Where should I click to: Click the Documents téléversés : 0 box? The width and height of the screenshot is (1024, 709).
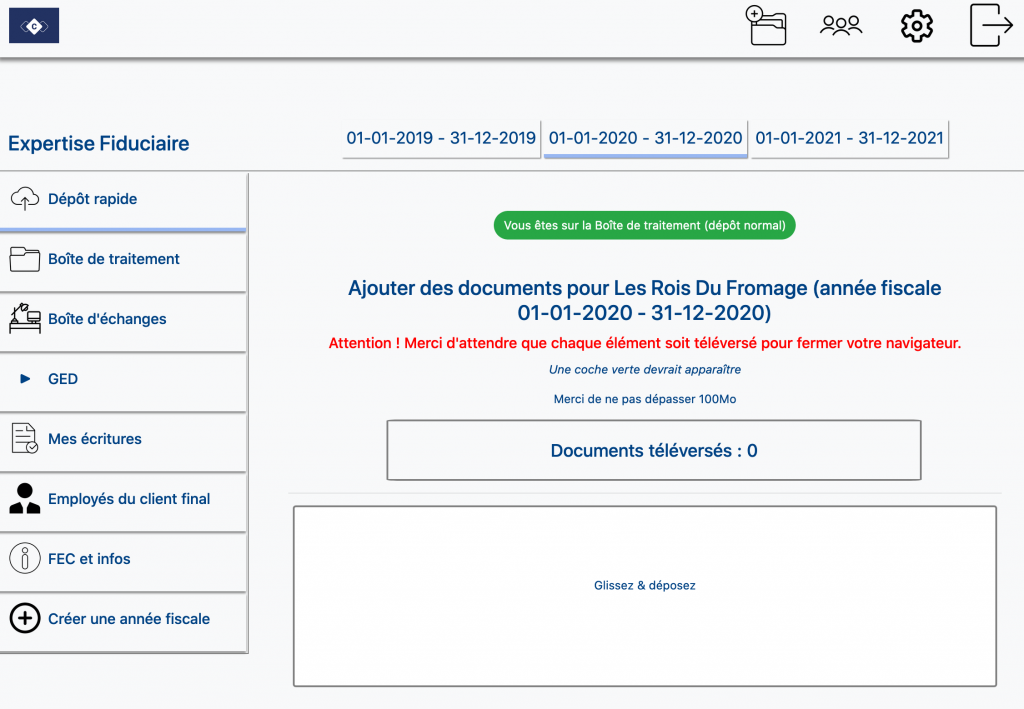click(x=654, y=450)
